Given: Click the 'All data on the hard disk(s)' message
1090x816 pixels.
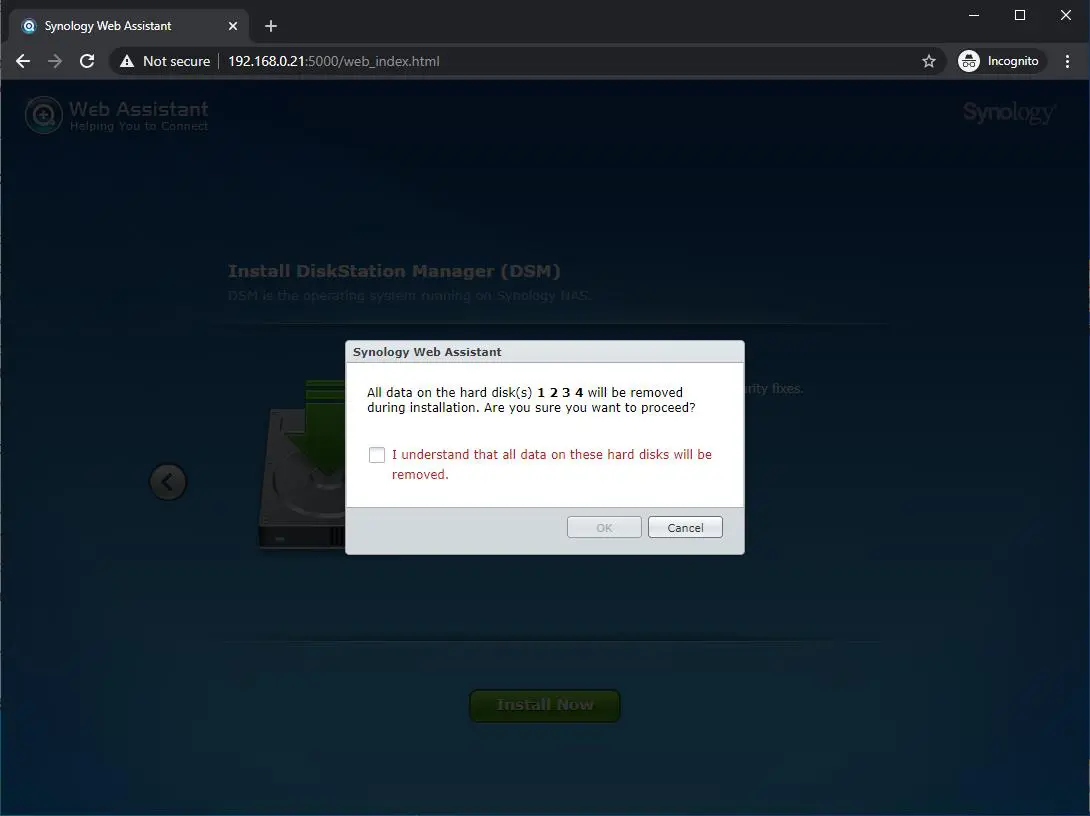Looking at the screenshot, I should [531, 400].
